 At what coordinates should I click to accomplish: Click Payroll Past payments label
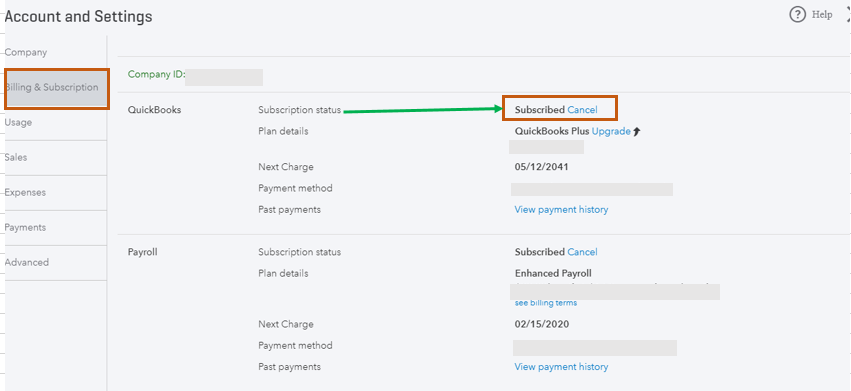coord(289,367)
